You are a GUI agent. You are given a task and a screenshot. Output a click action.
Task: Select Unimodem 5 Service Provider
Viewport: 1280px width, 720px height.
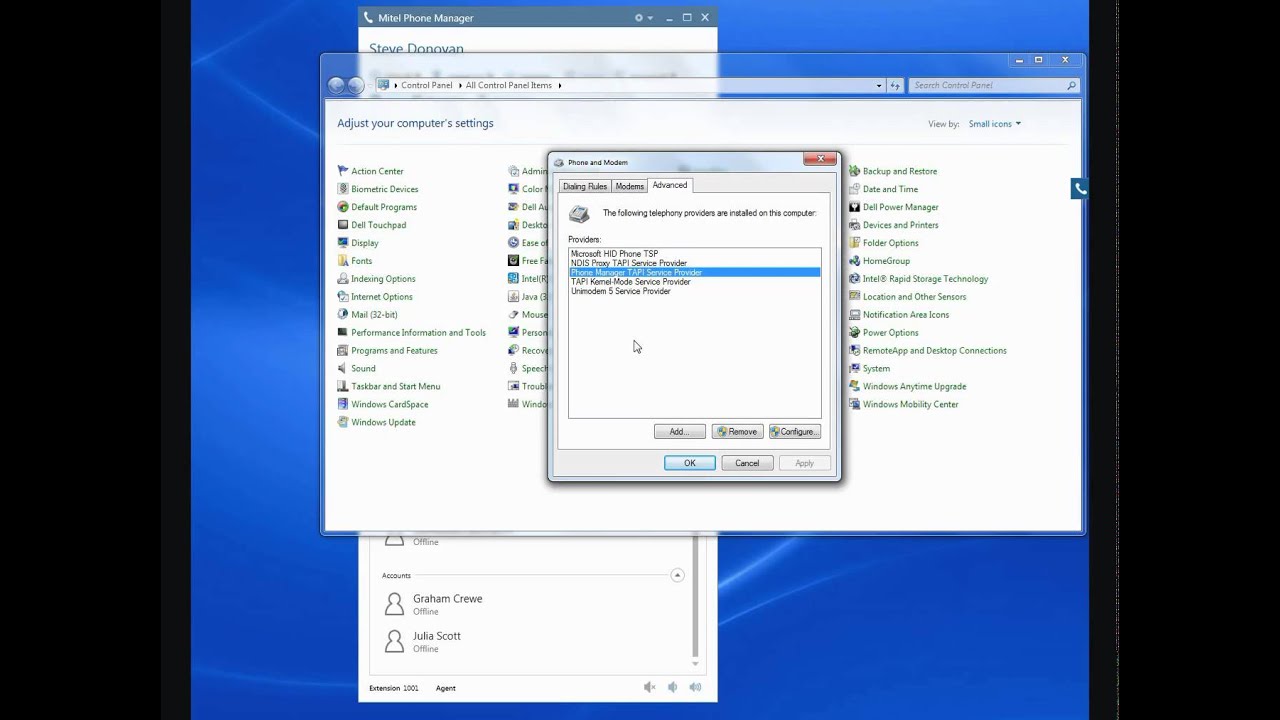(x=695, y=291)
